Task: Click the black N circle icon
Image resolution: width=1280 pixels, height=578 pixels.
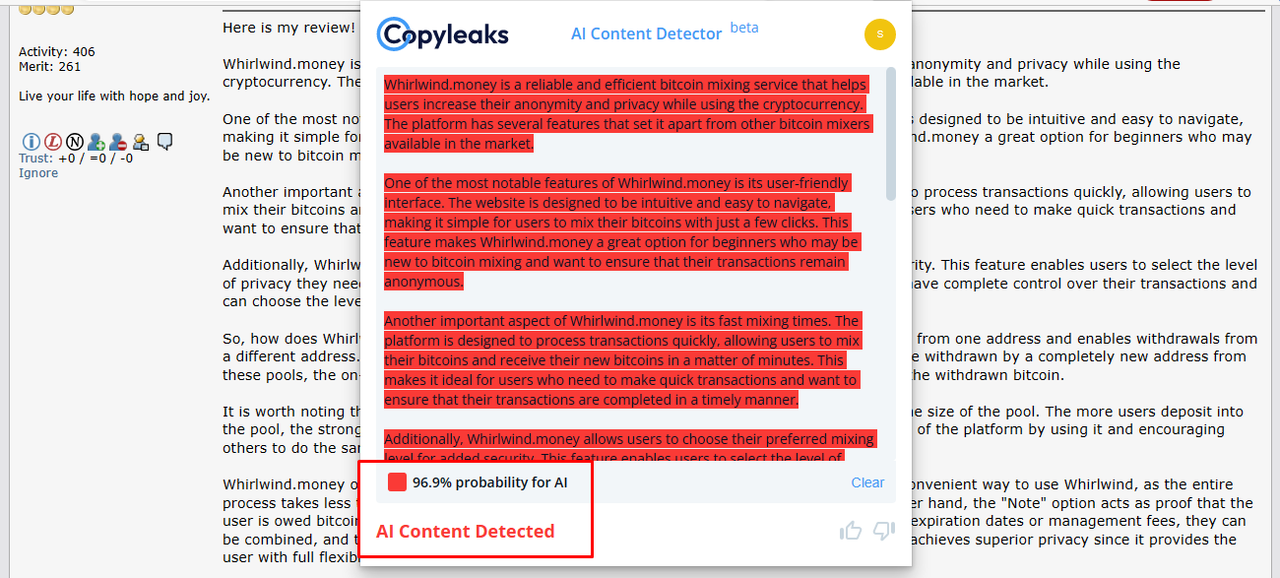Action: point(74,142)
